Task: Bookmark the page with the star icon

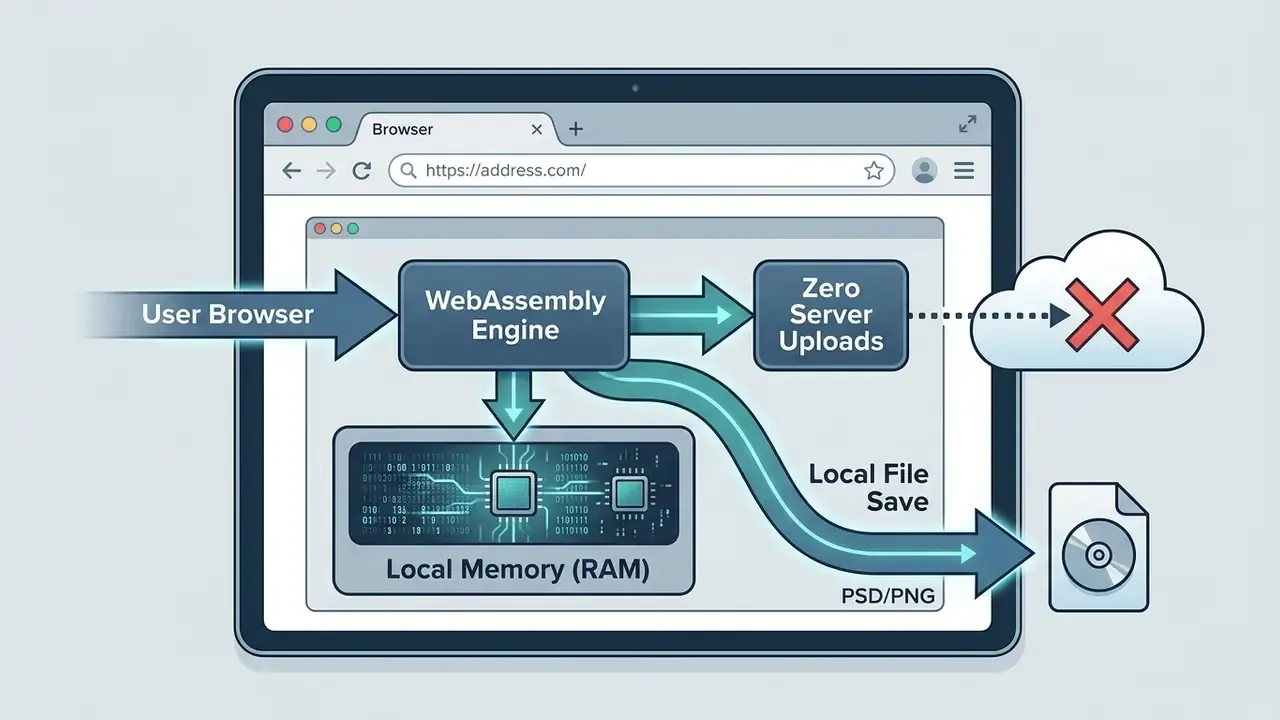Action: tap(874, 171)
